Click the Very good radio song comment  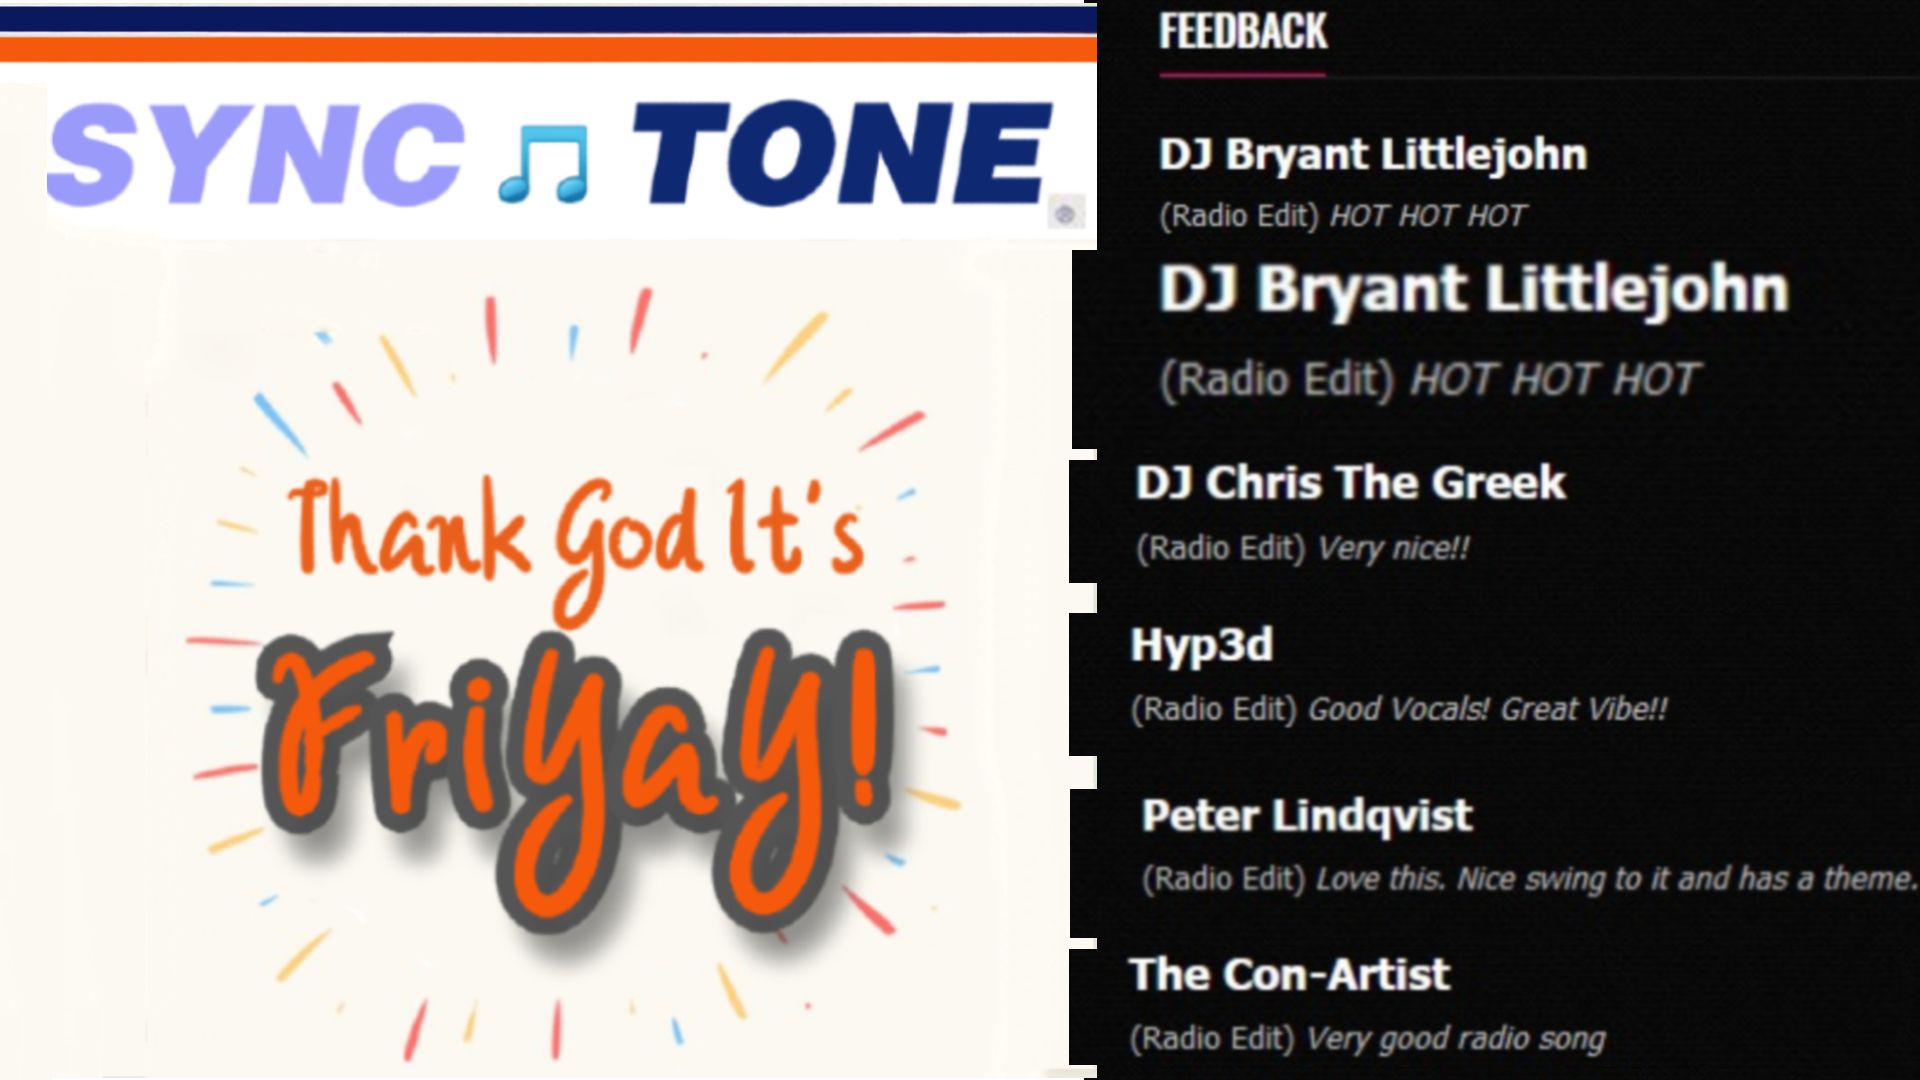tap(1455, 1039)
